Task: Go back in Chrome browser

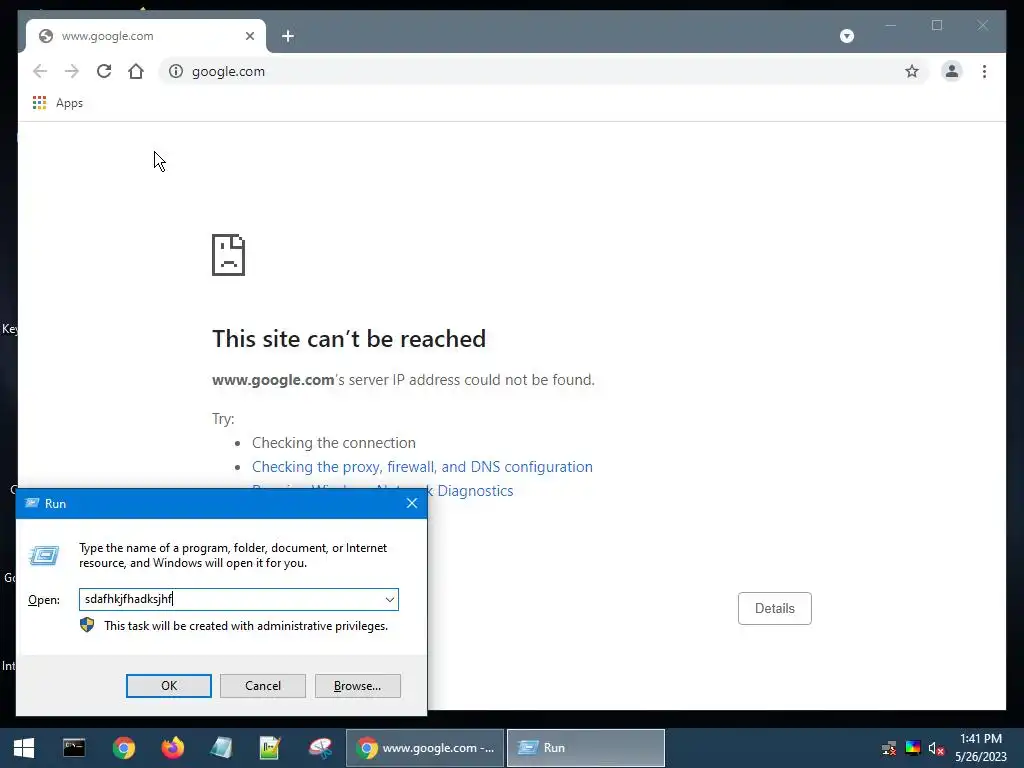Action: click(40, 71)
